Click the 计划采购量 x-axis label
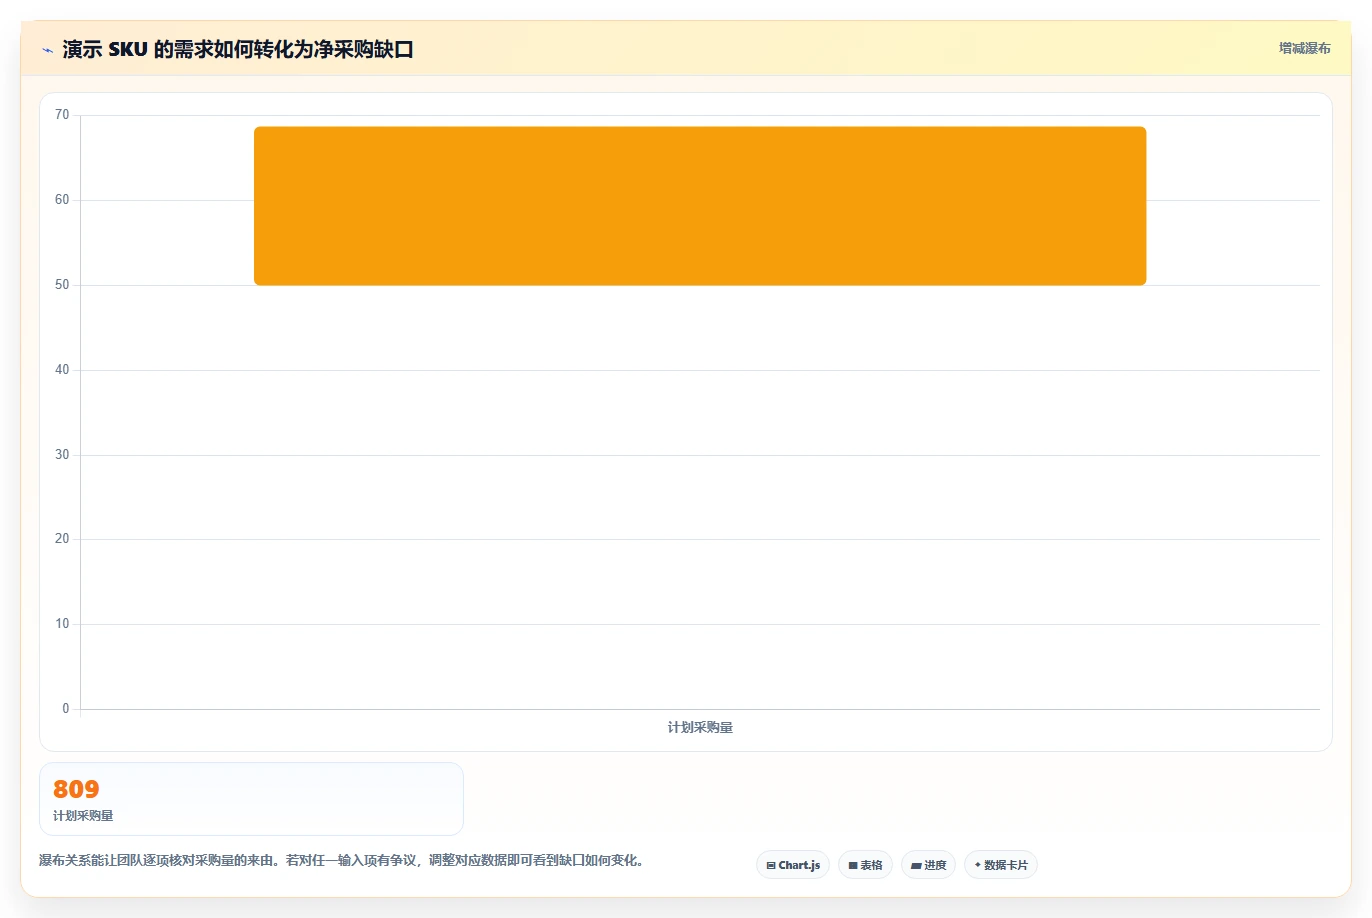The height and width of the screenshot is (918, 1372). (700, 727)
